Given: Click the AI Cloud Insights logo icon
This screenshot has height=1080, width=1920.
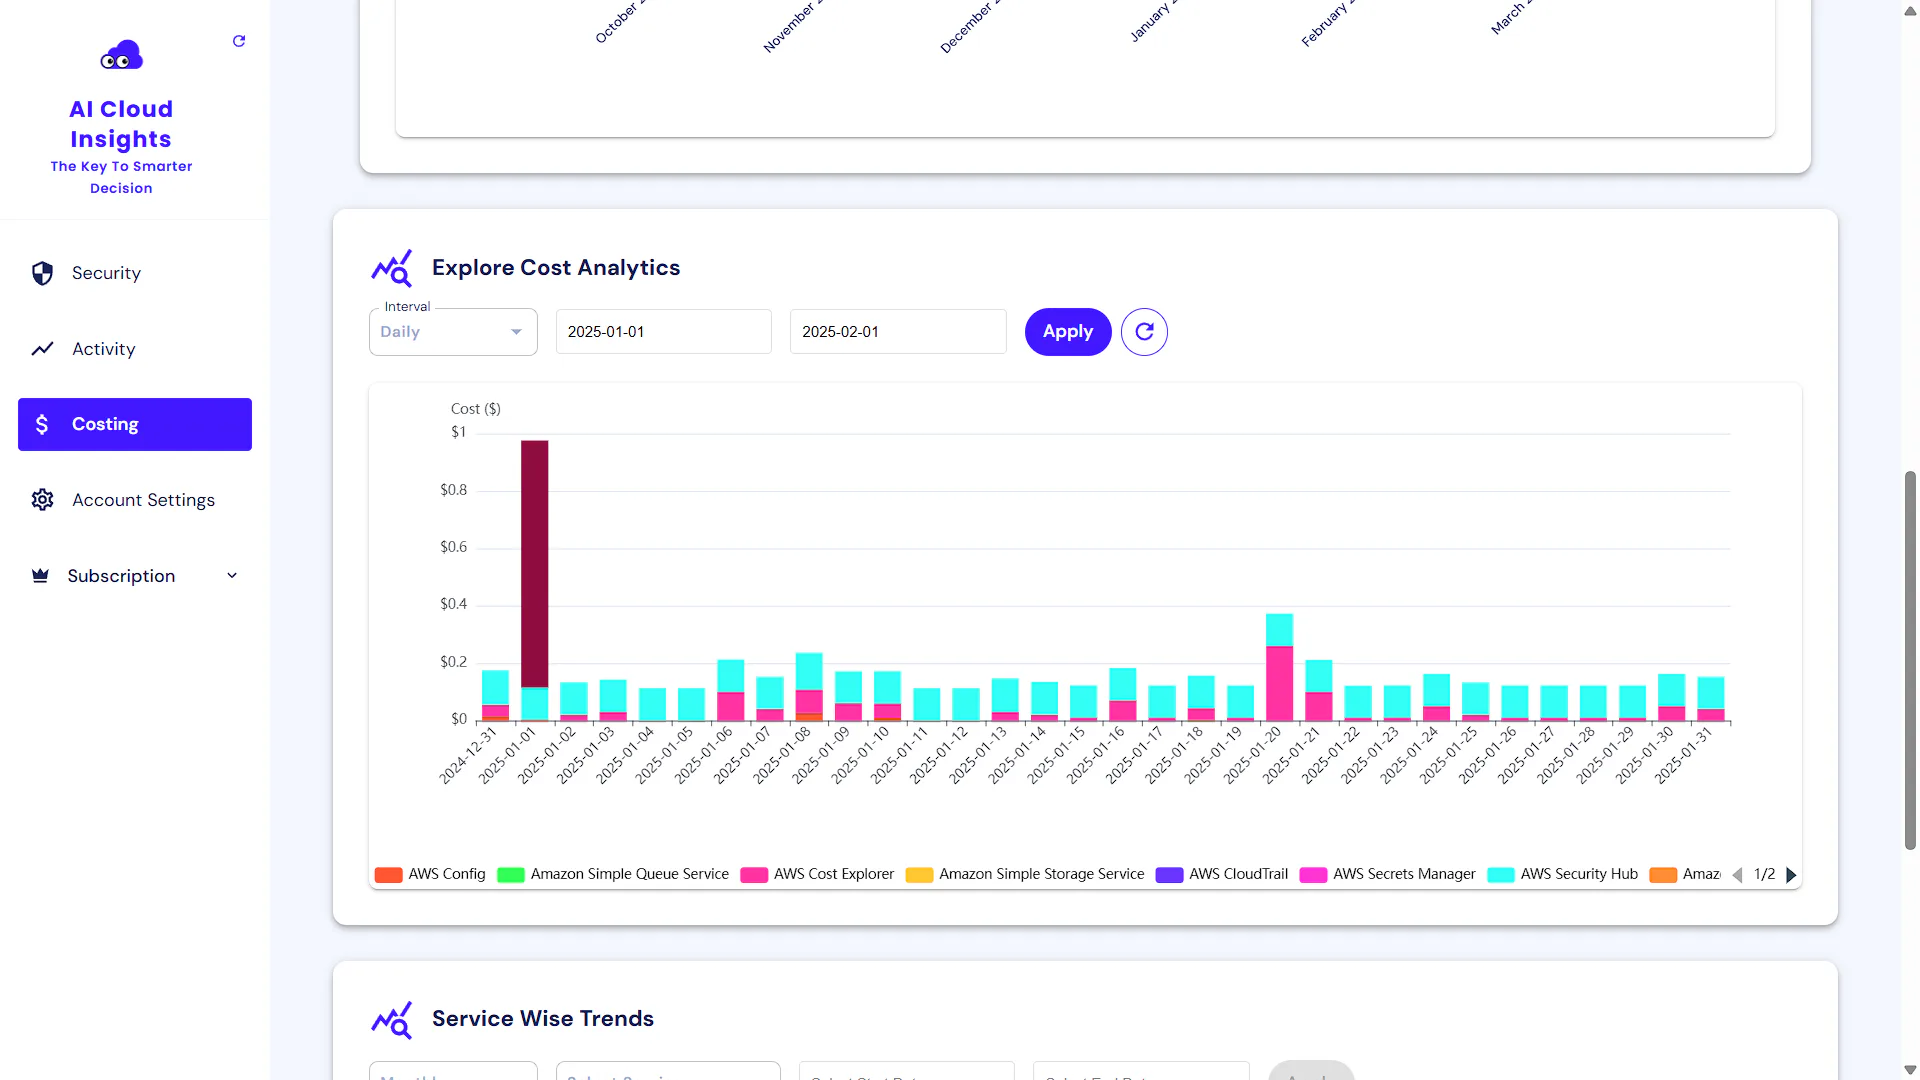Looking at the screenshot, I should pos(121,55).
